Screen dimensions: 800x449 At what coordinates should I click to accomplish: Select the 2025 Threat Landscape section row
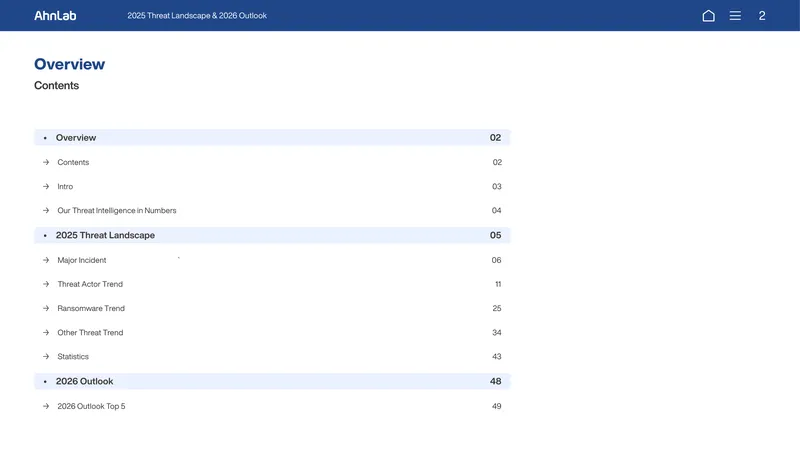pyautogui.click(x=272, y=235)
